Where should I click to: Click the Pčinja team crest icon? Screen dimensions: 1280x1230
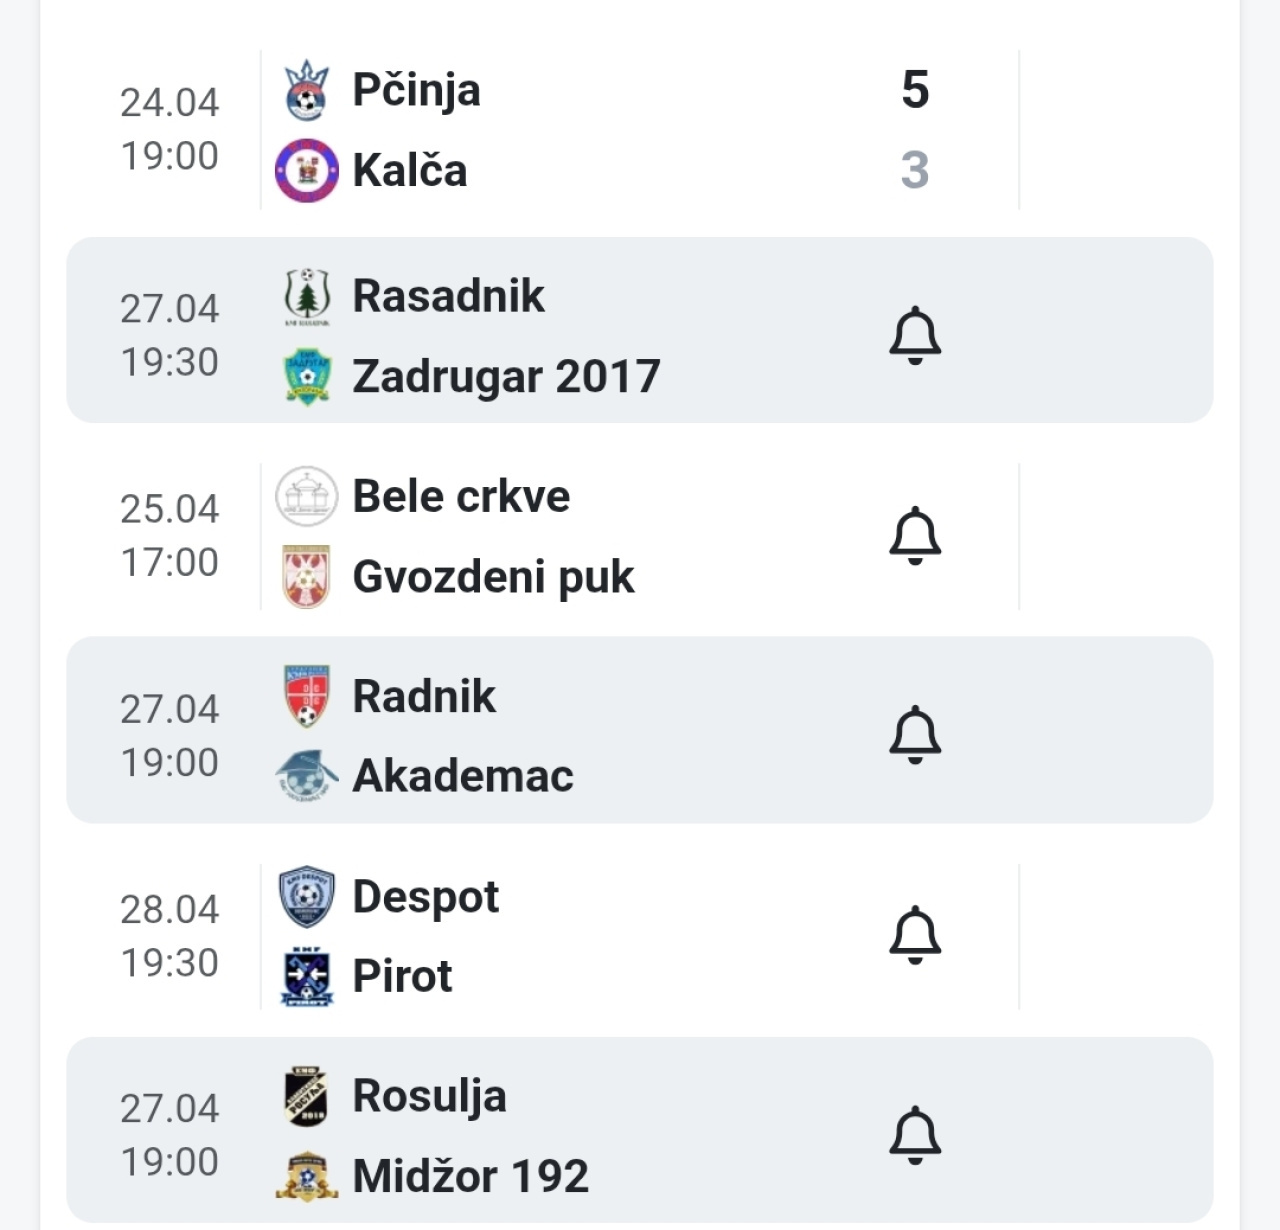point(306,90)
